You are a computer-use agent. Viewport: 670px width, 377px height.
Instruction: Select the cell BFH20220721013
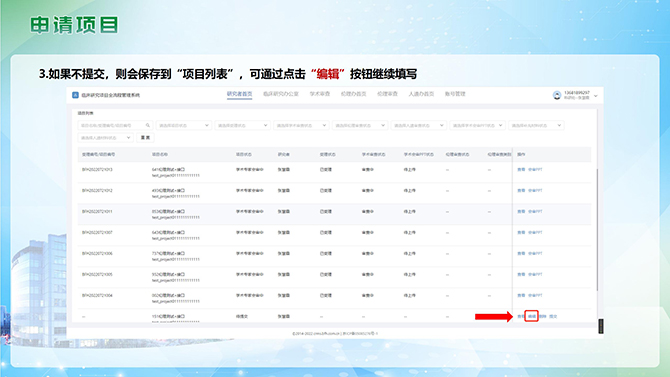tap(97, 170)
